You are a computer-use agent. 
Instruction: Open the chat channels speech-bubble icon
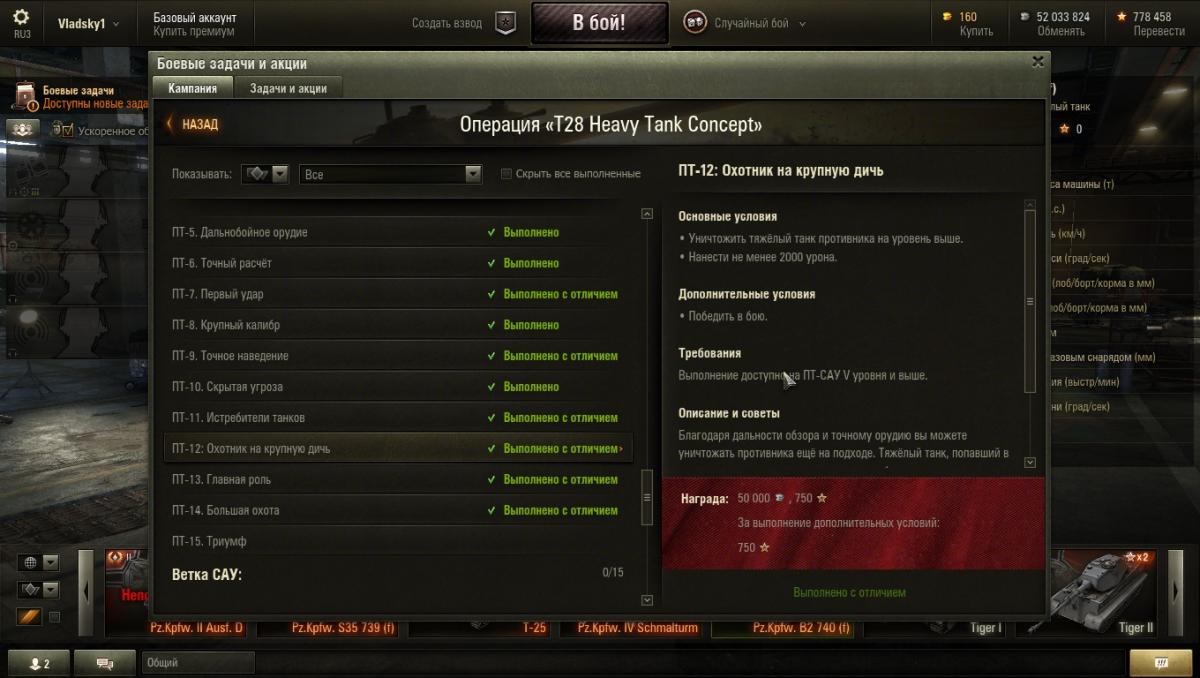[108, 663]
